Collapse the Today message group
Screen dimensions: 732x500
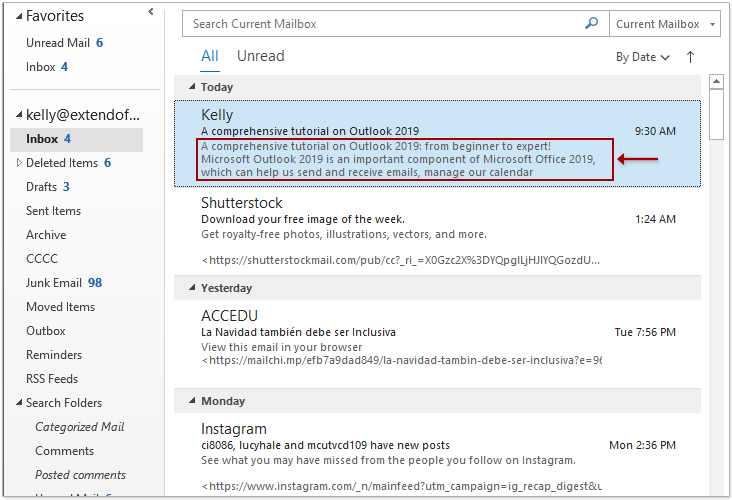(192, 86)
